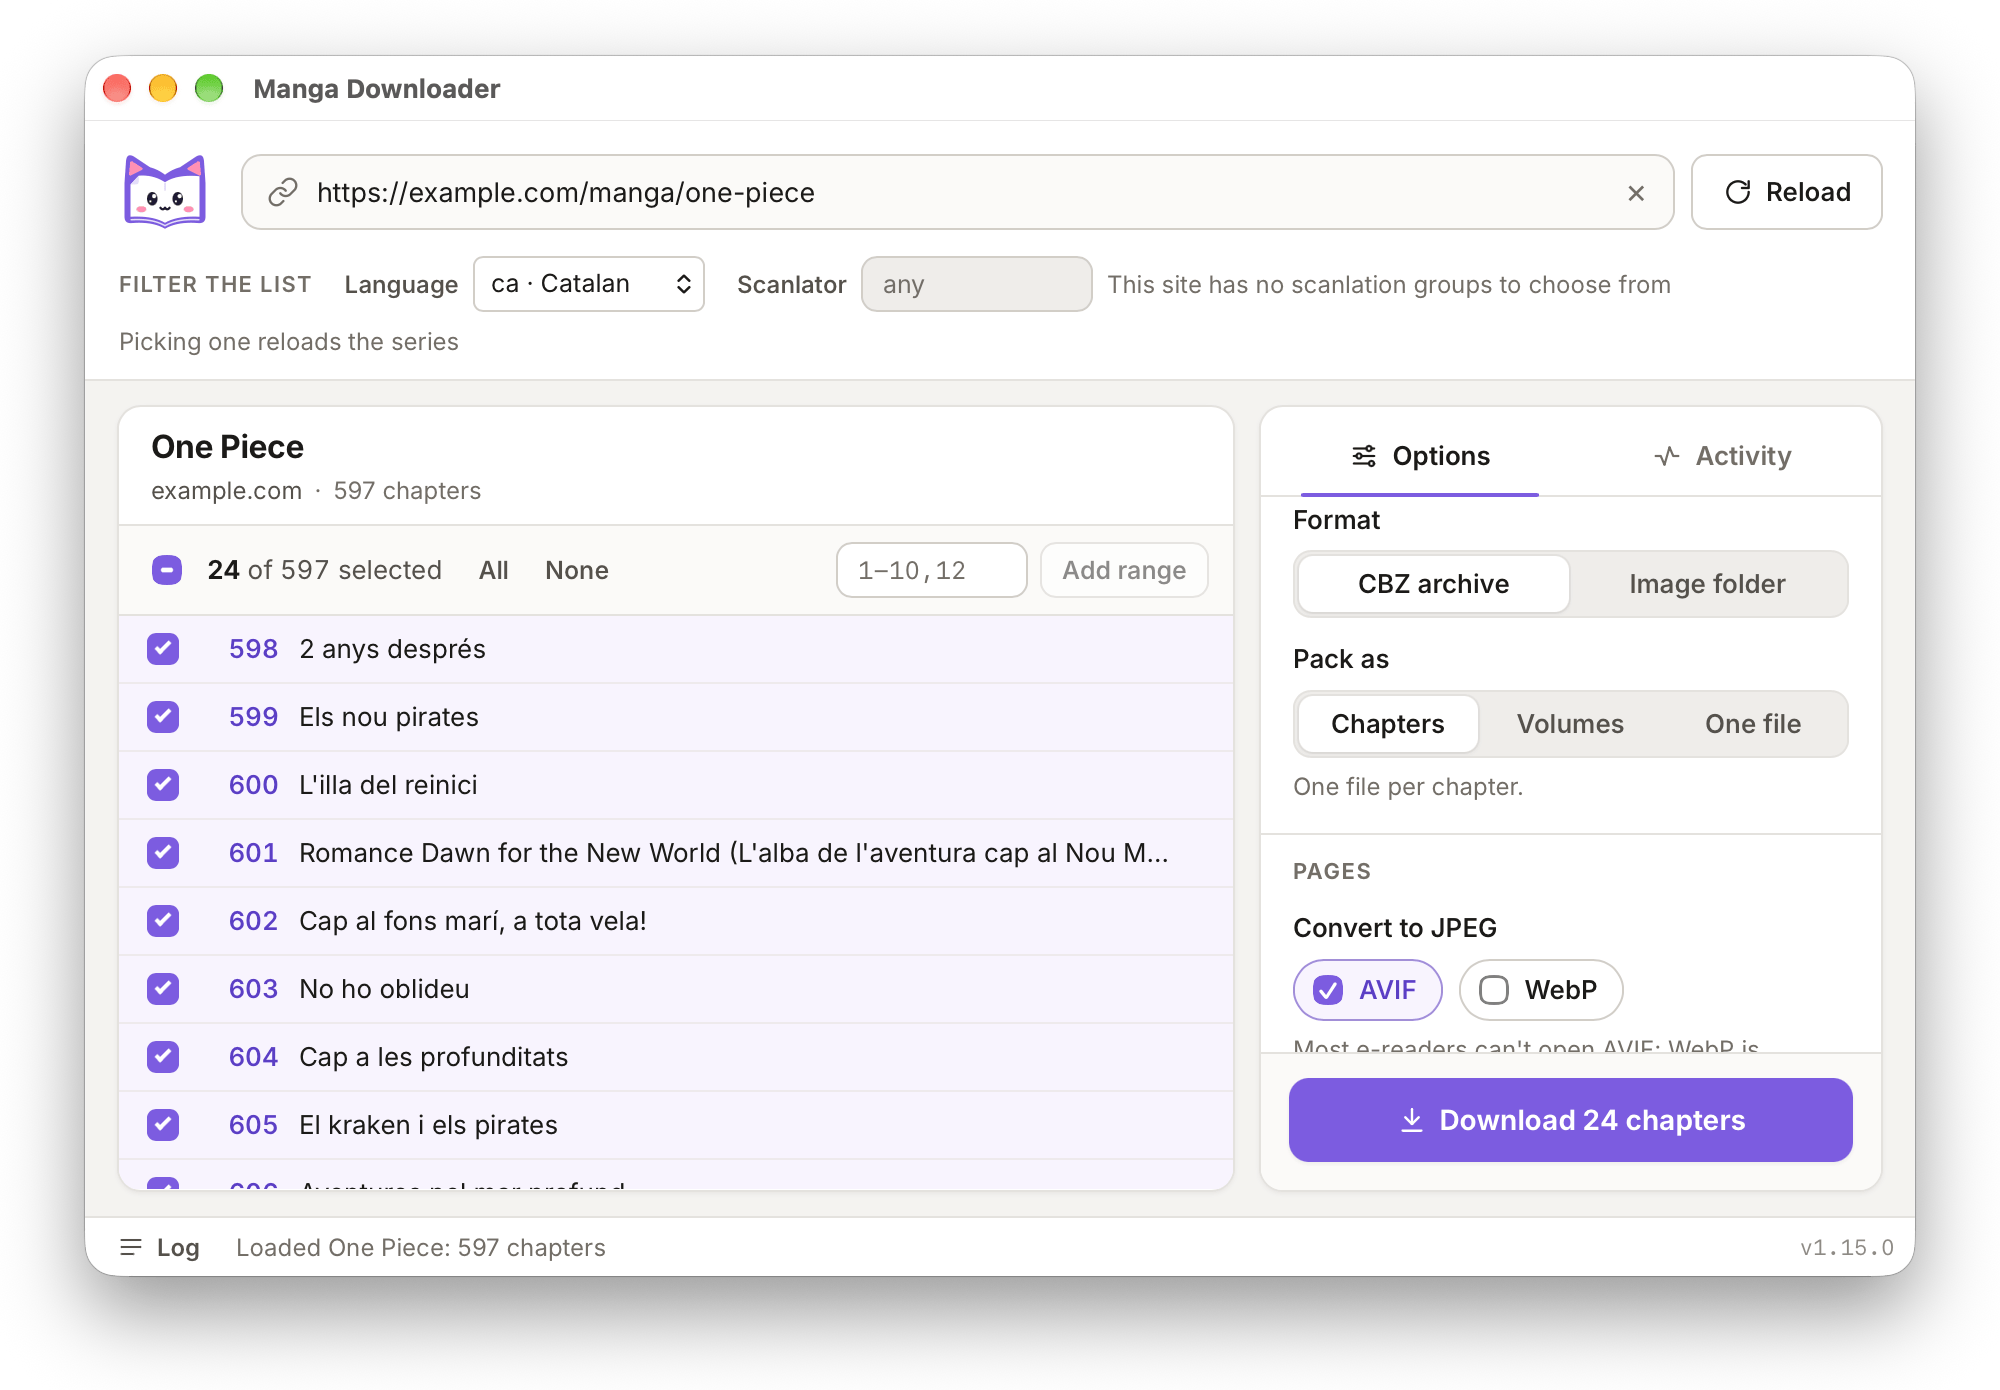Click the Language selector up-down chevrons
2000x1390 pixels.
coord(683,284)
